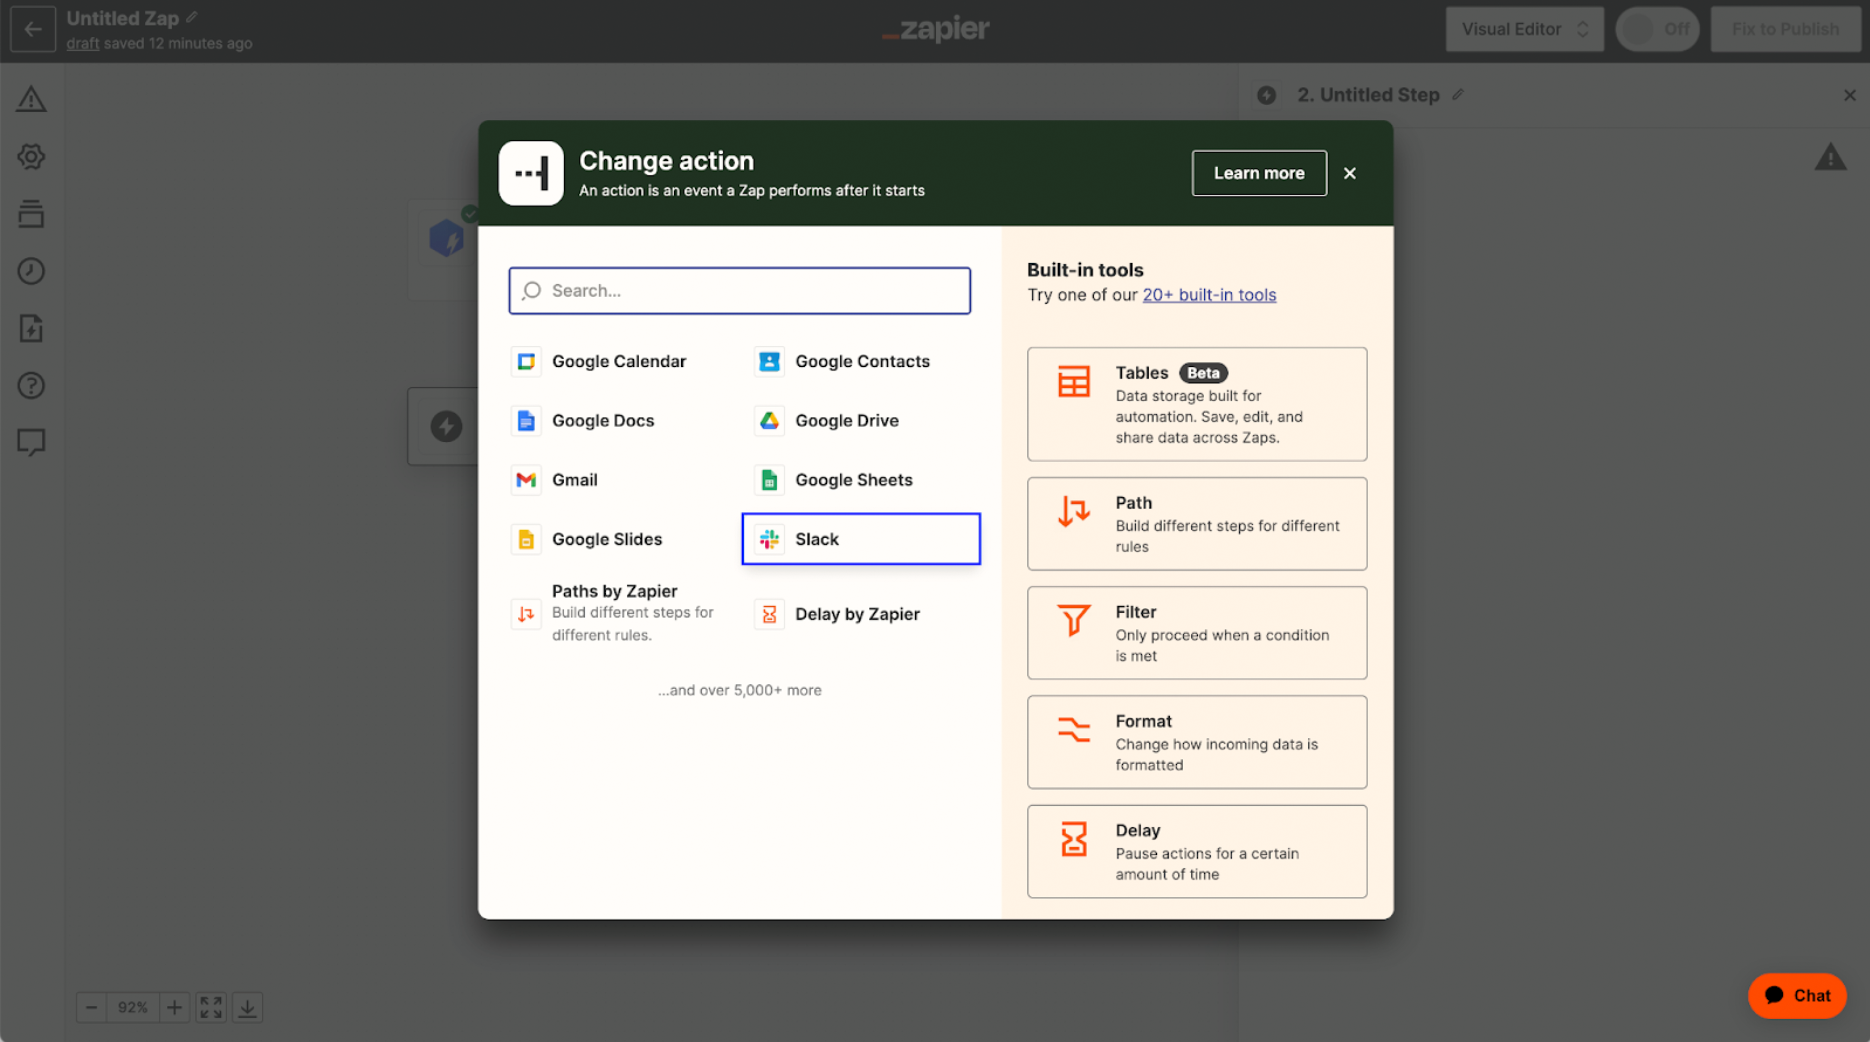Open the Zap settings gear in sidebar
This screenshot has width=1870, height=1042.
point(31,156)
